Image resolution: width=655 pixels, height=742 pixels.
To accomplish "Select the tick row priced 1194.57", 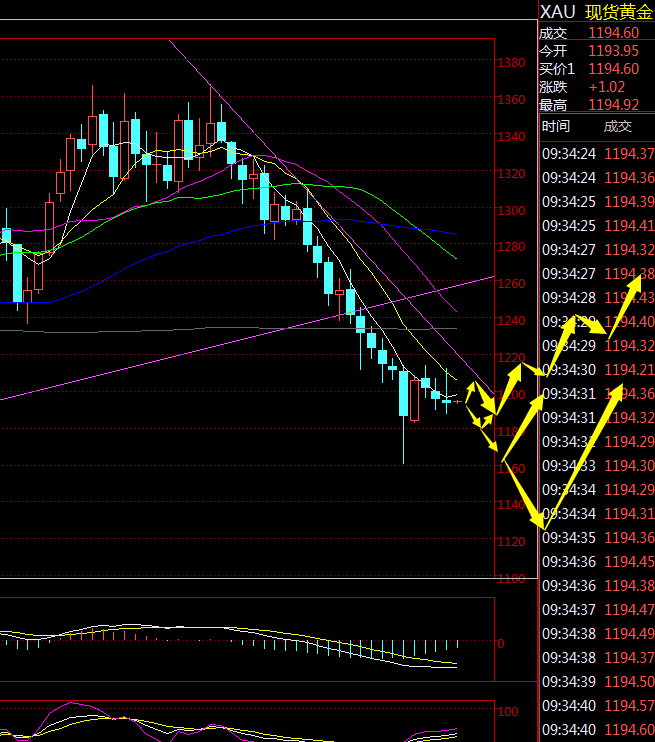I will [597, 706].
